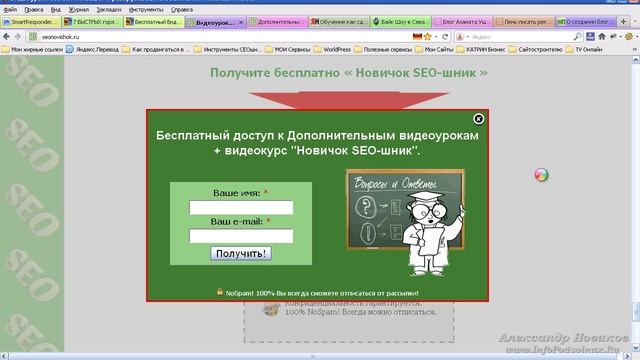Click the Ваше имя input field

(241, 207)
